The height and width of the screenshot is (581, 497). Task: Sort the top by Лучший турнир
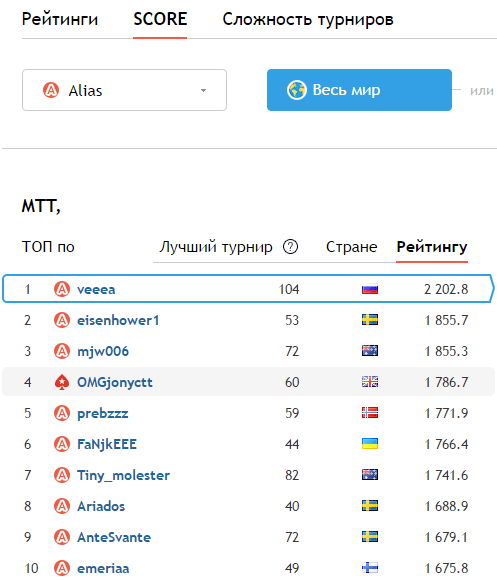216,247
